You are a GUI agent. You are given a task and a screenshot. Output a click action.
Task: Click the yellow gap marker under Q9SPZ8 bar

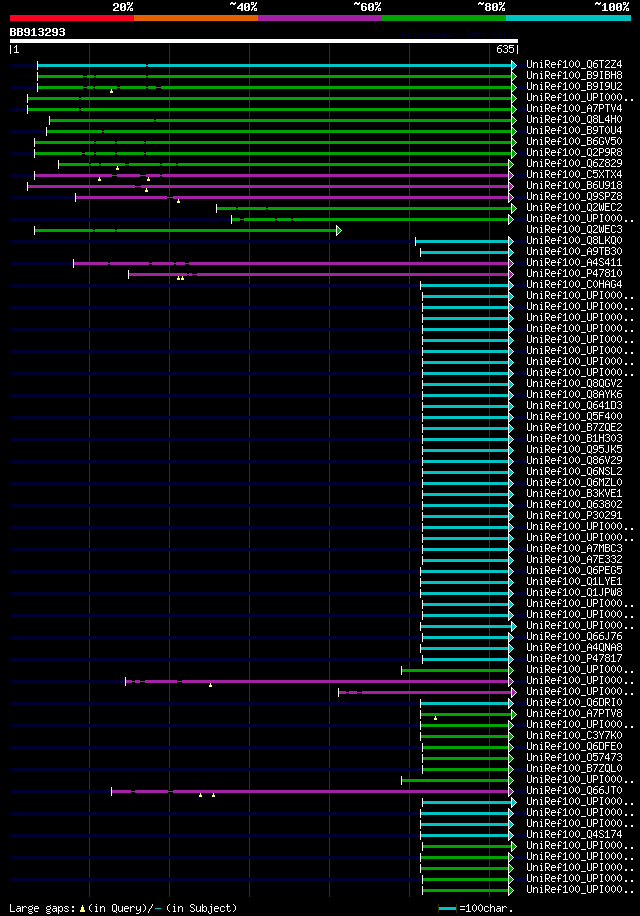point(179,201)
